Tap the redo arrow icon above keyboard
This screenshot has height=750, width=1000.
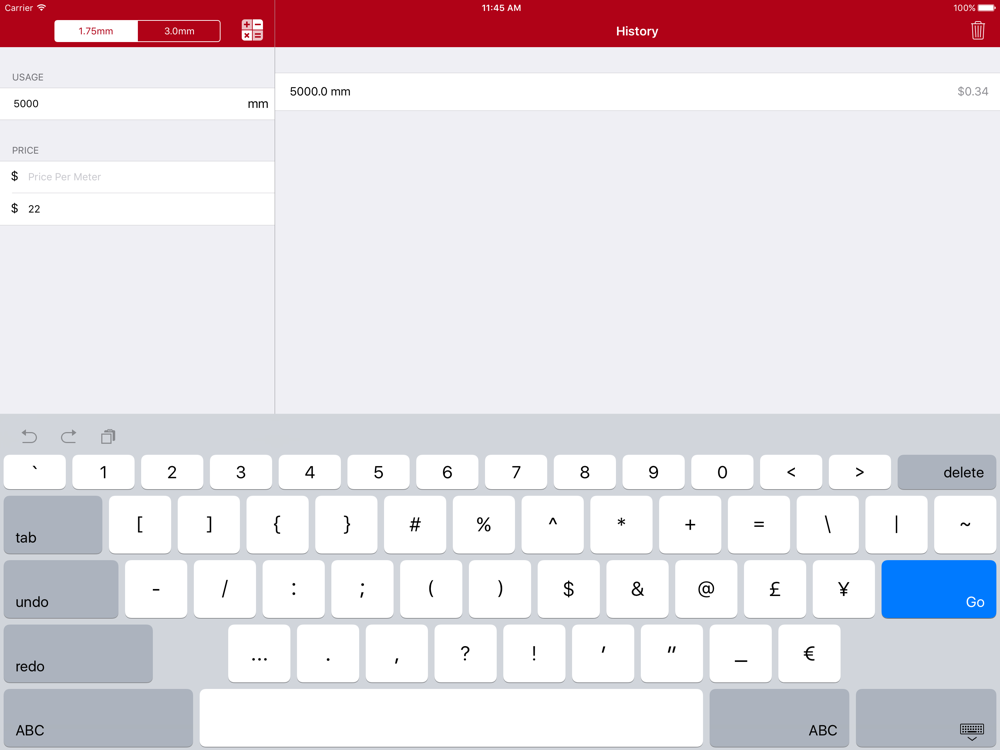(x=68, y=436)
